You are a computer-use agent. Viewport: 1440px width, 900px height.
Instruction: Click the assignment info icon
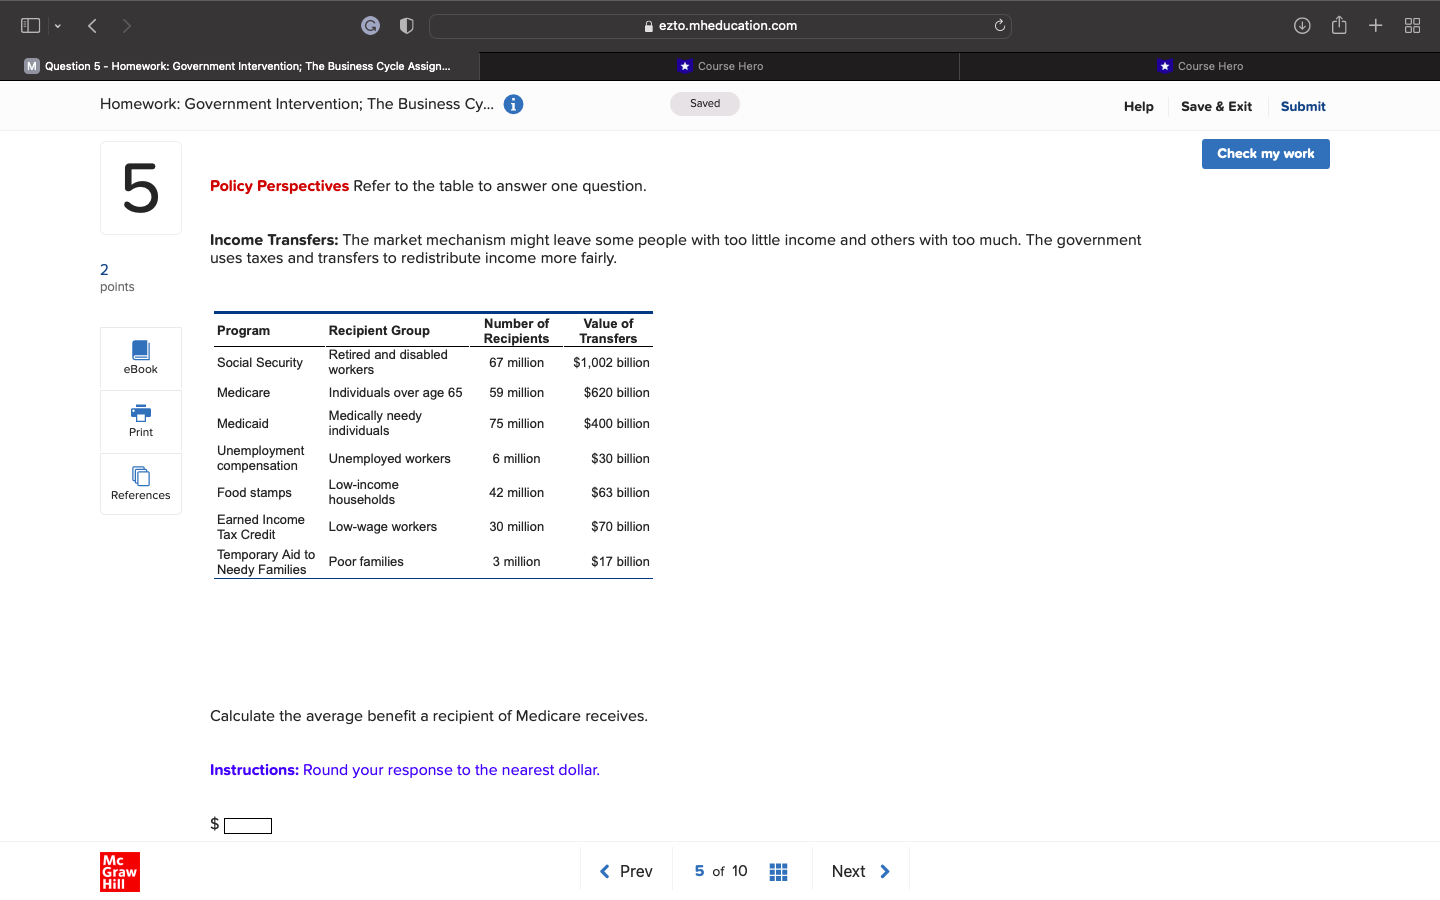coord(513,103)
